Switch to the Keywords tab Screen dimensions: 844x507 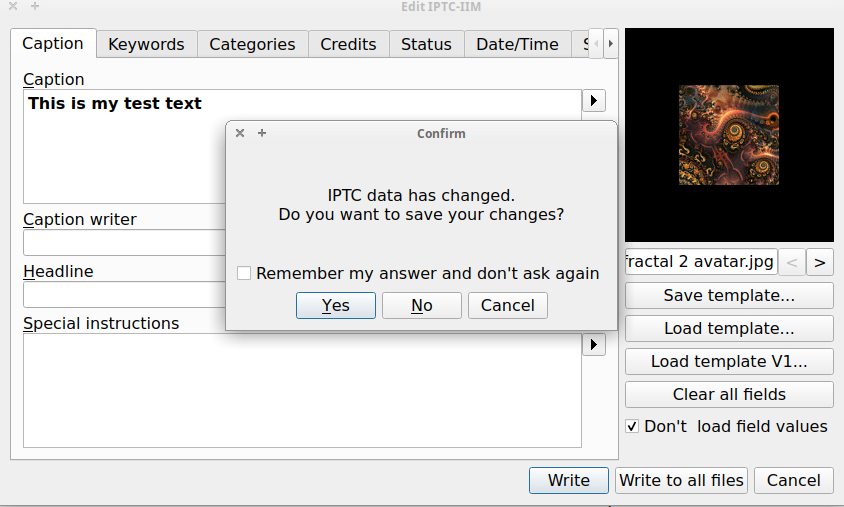[x=146, y=44]
